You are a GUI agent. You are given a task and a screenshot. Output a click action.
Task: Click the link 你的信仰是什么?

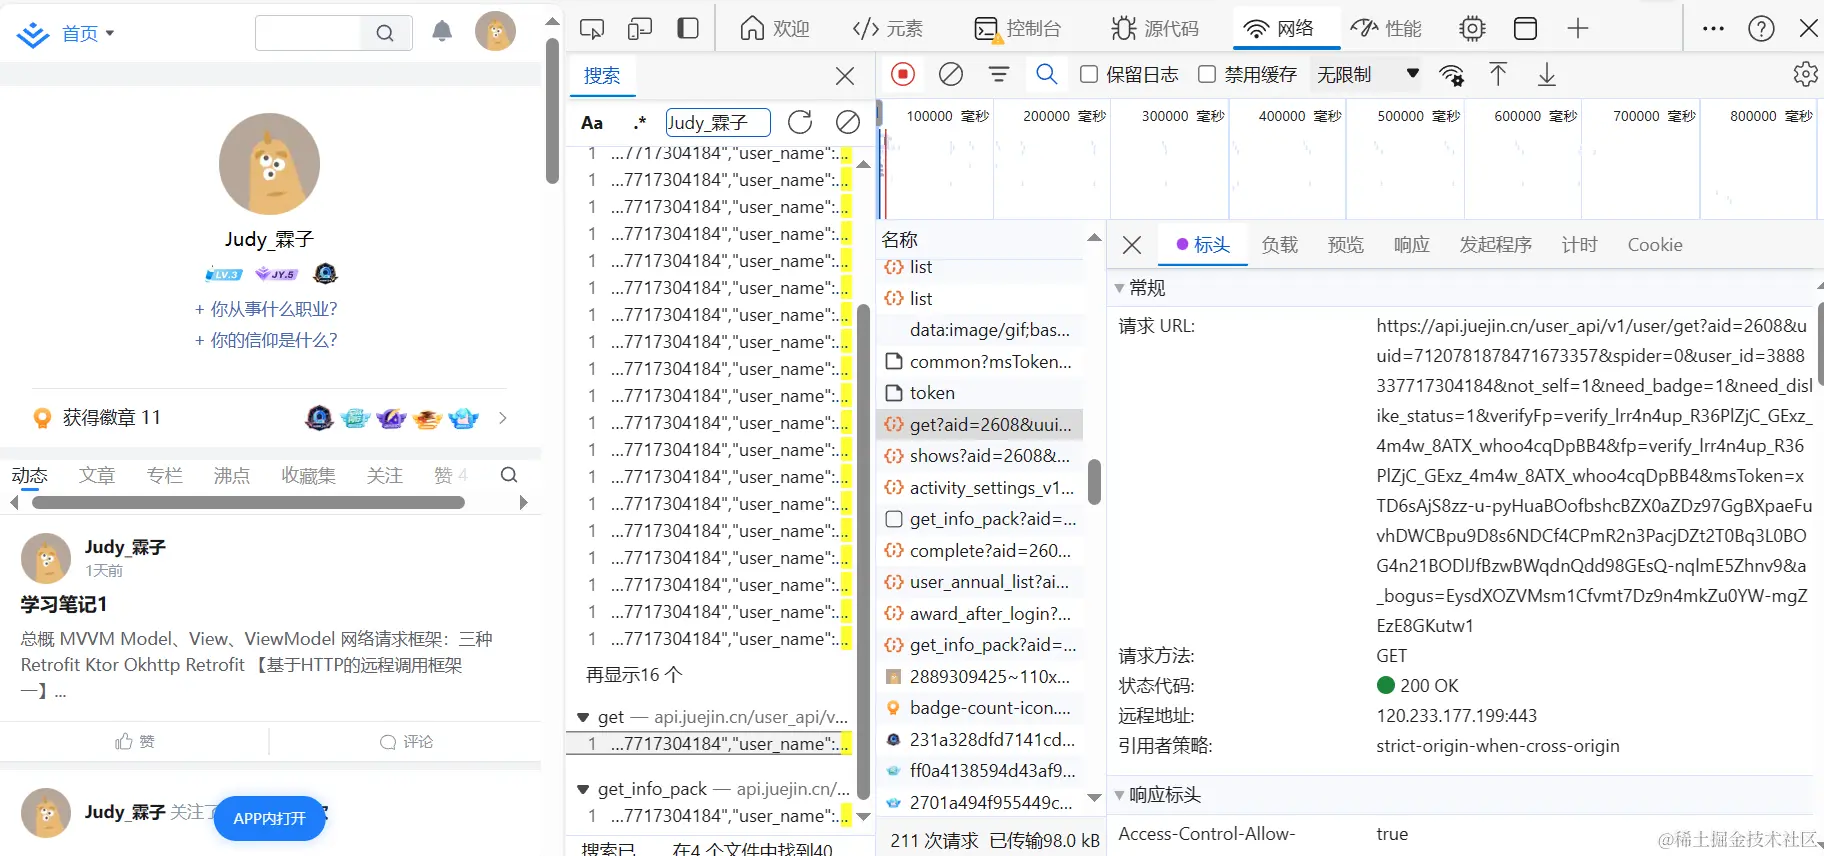[x=266, y=340]
